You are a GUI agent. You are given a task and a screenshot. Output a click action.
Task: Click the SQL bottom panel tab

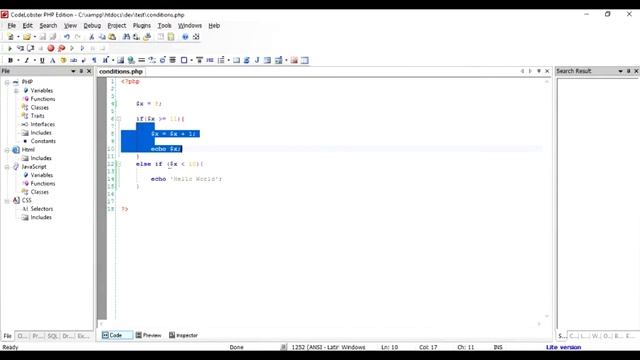click(x=53, y=336)
